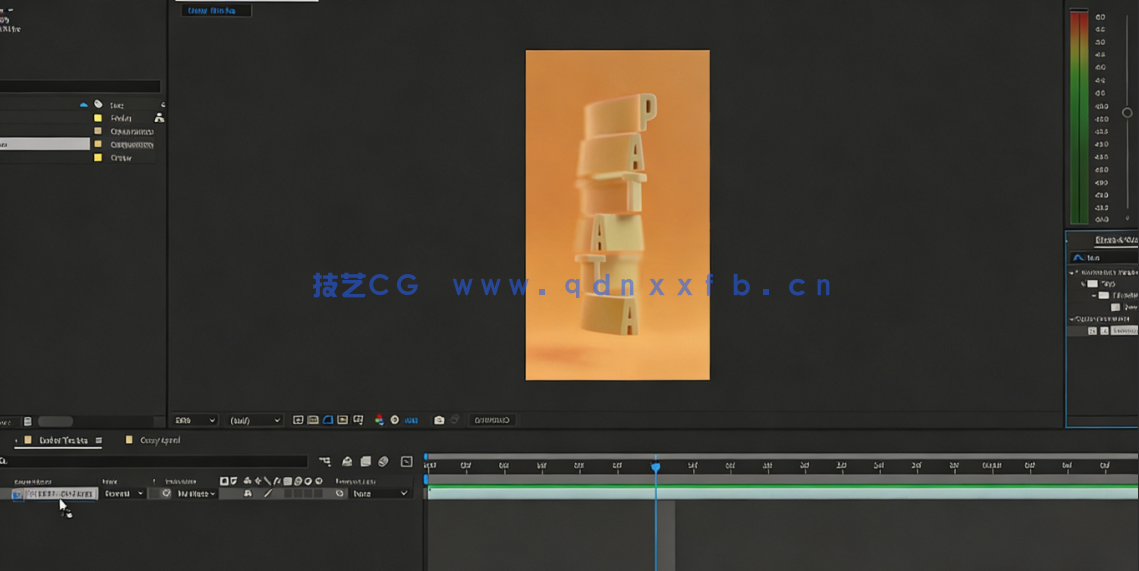Toggle the layer's preserve transparency checkbox
Viewport: 1139px width, 571px height.
pyautogui.click(x=154, y=493)
